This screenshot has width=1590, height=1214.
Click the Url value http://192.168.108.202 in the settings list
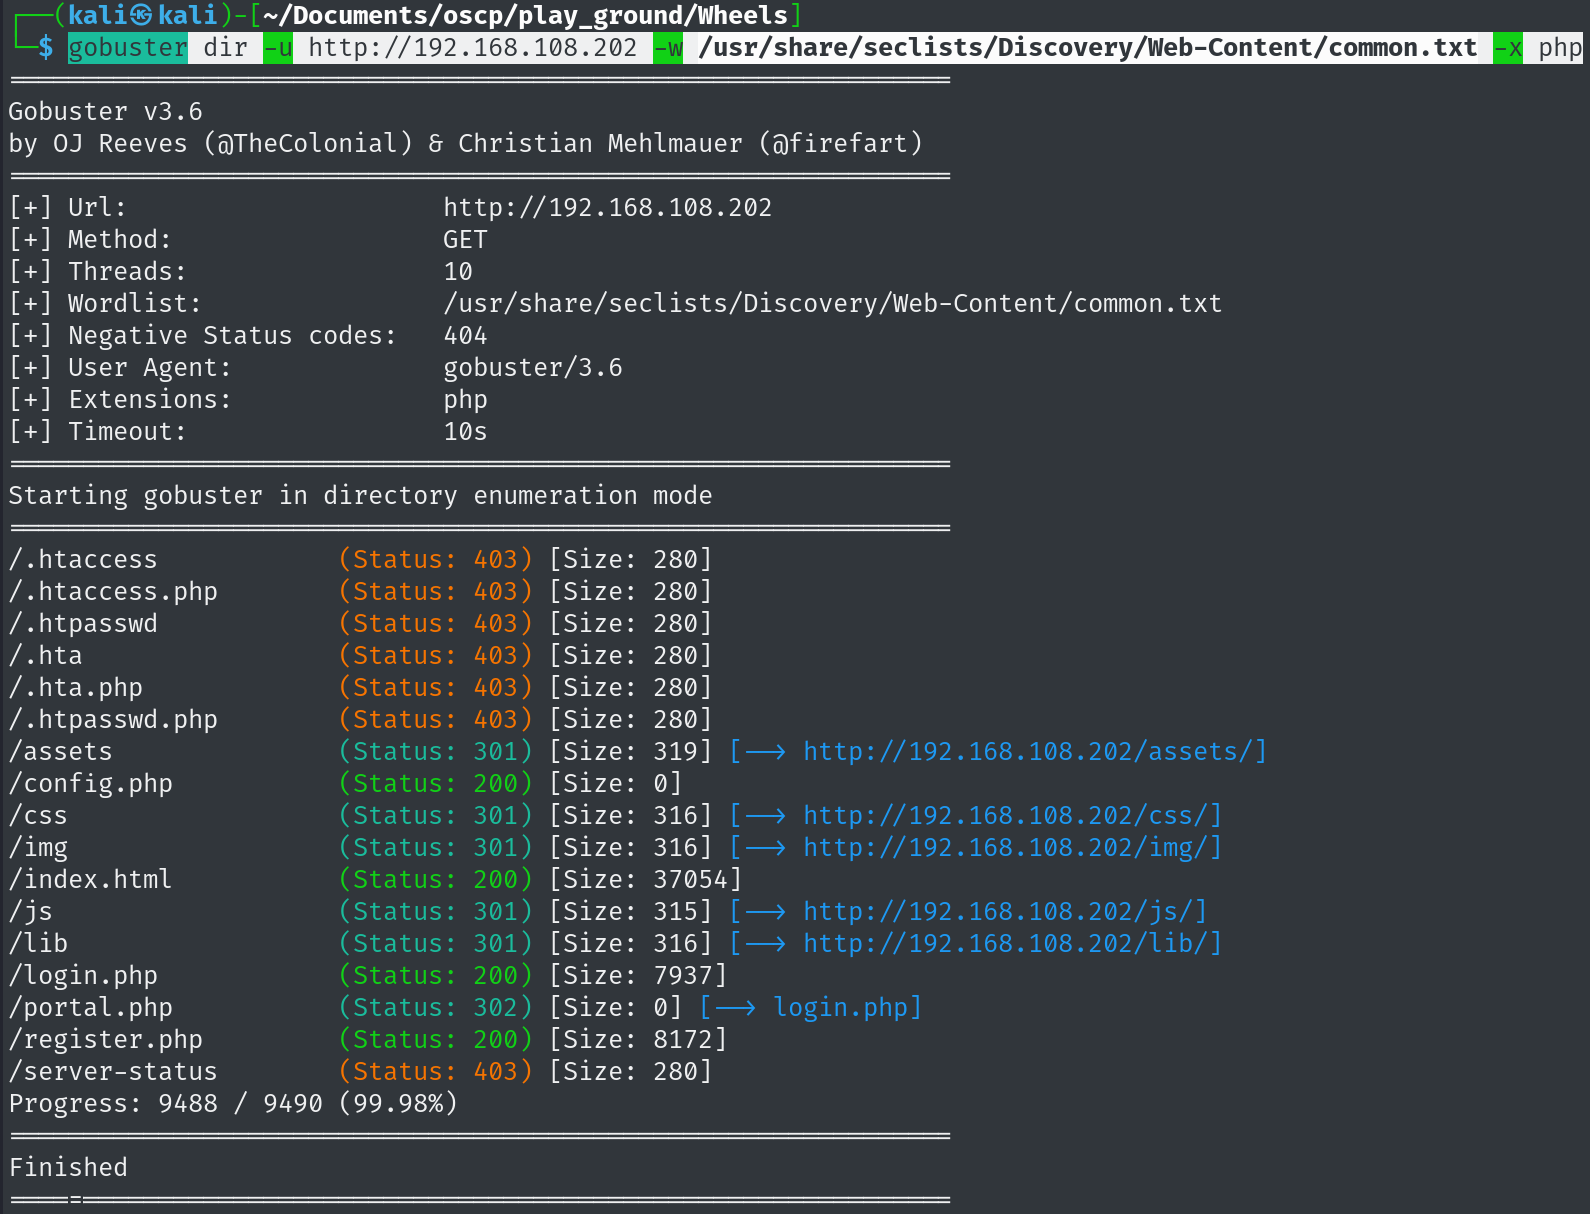pos(608,207)
